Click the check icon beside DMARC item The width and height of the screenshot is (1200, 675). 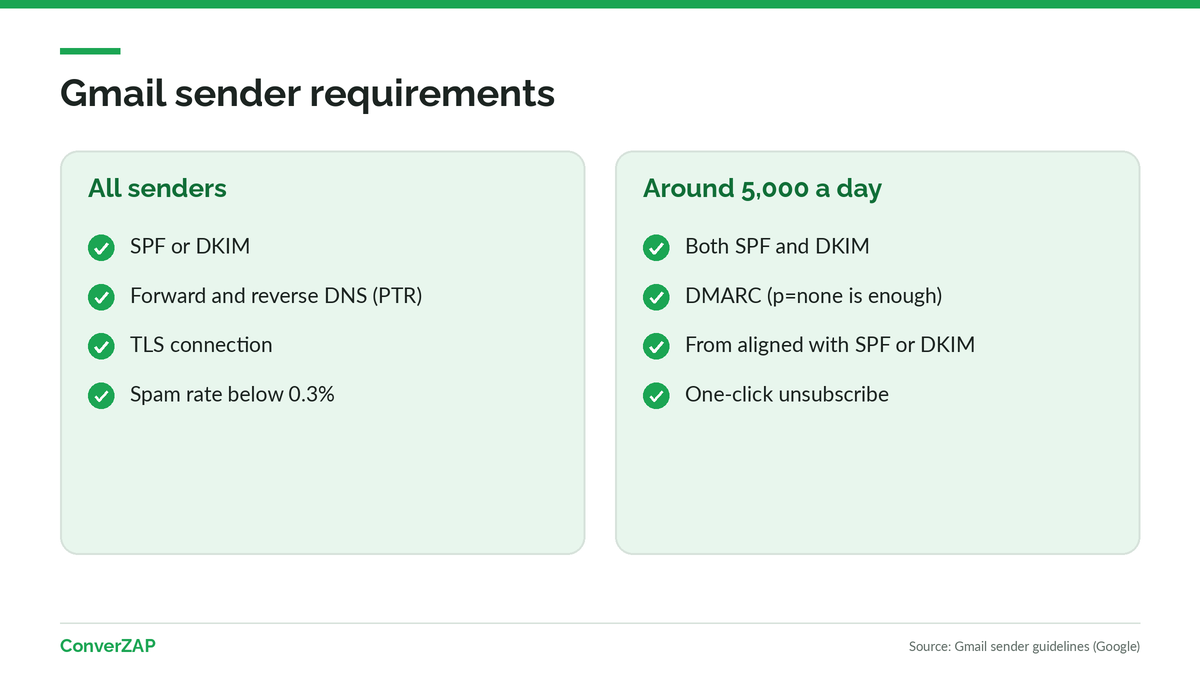(x=656, y=297)
